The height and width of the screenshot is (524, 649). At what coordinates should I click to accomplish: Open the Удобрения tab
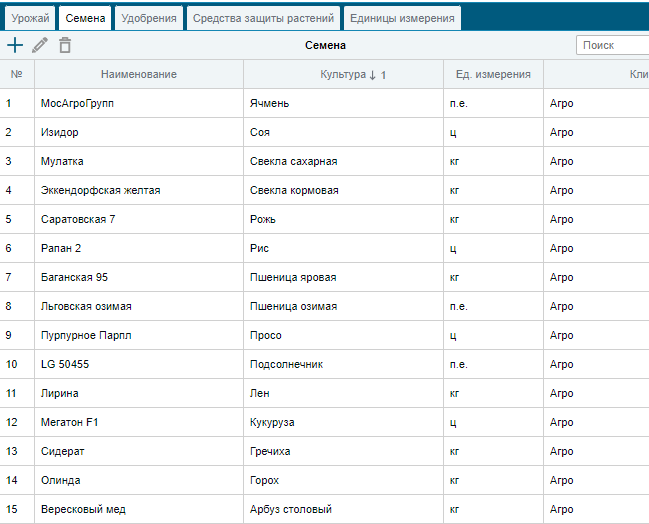(x=149, y=18)
